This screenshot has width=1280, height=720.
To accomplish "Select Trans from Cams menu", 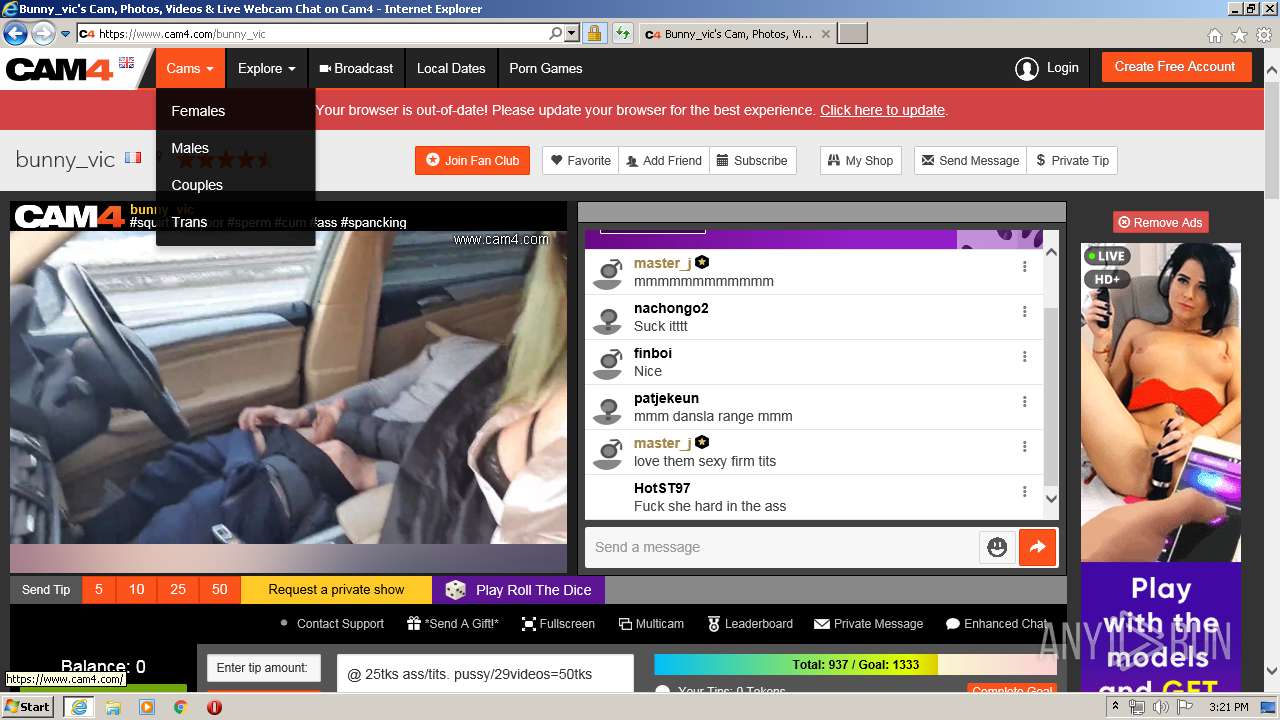I will (x=189, y=222).
